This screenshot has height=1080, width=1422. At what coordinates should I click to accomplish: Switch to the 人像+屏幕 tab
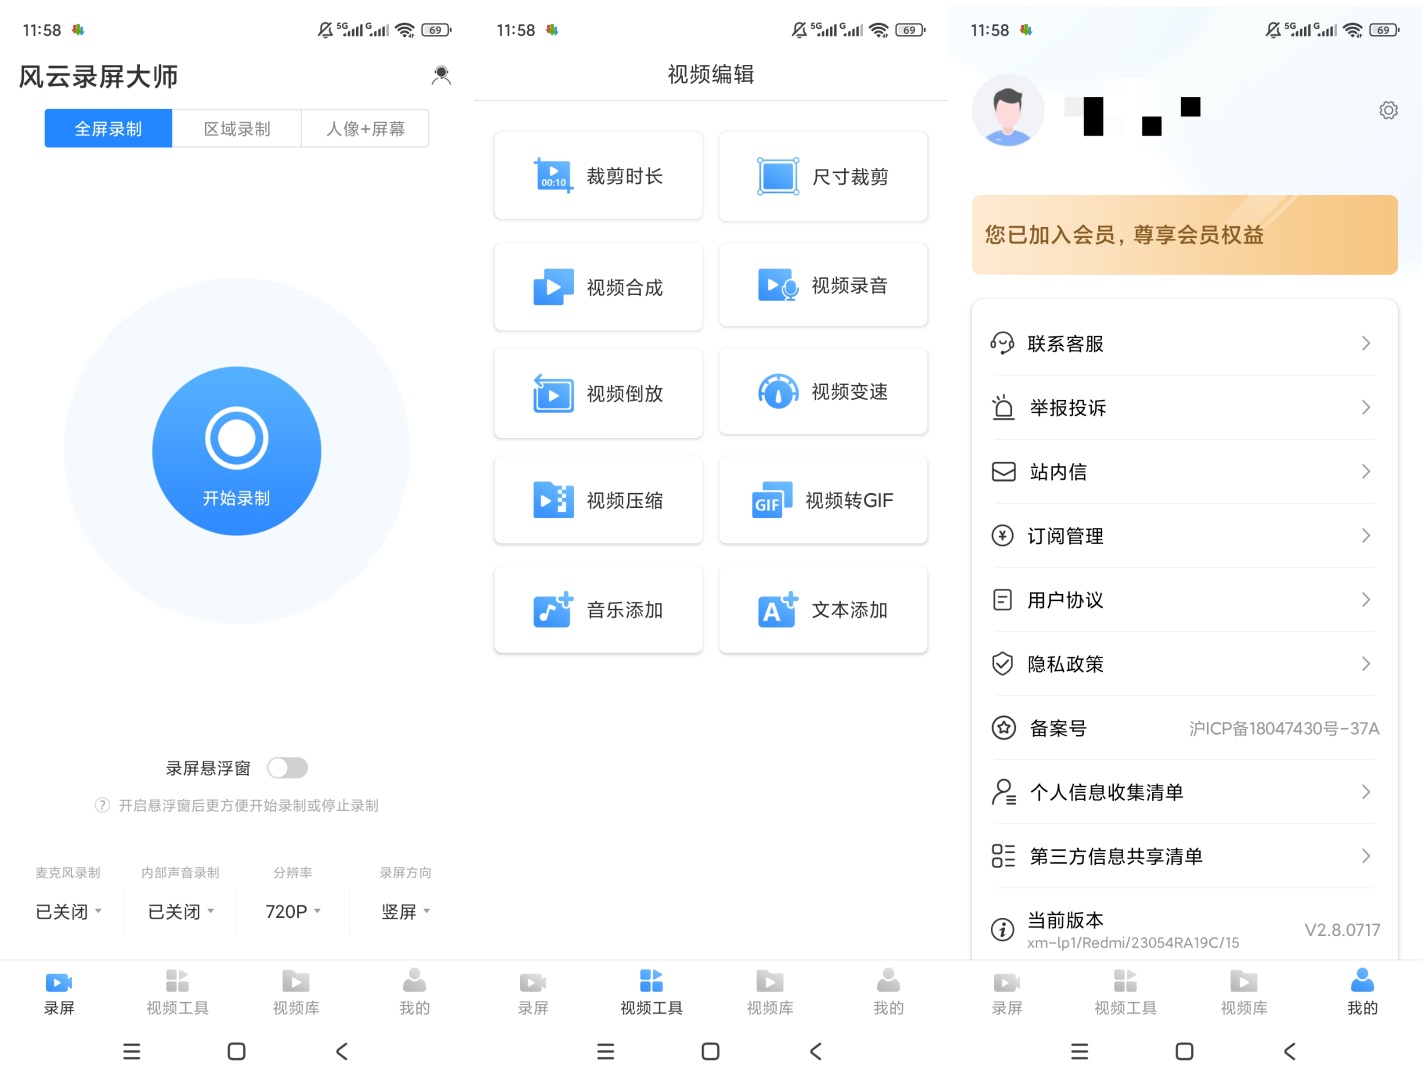[x=365, y=129]
